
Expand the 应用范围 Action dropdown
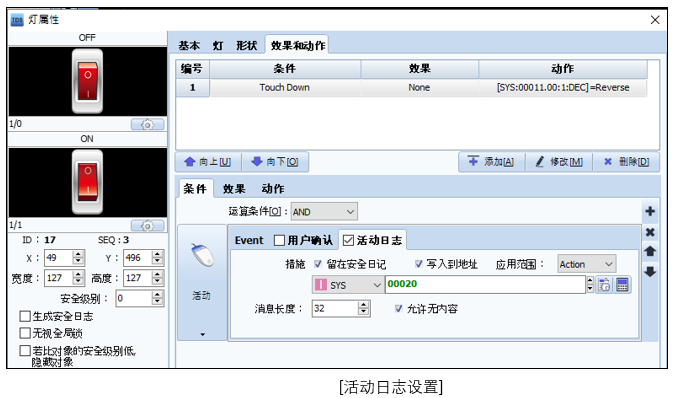(586, 264)
